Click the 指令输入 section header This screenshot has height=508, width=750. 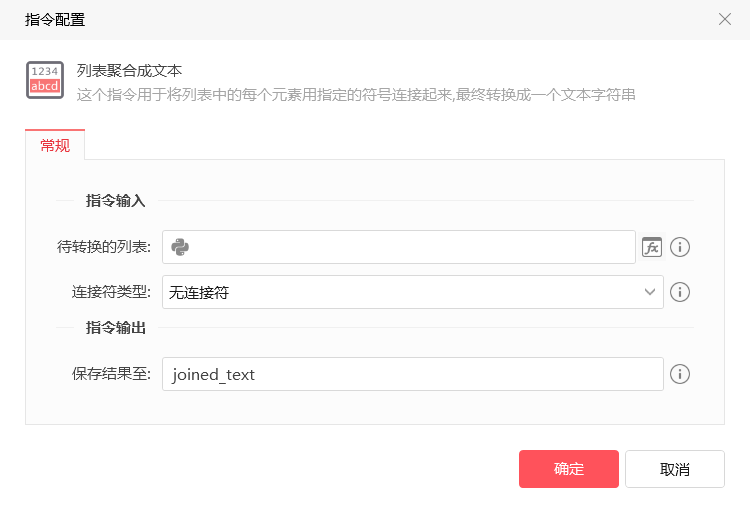tap(116, 201)
